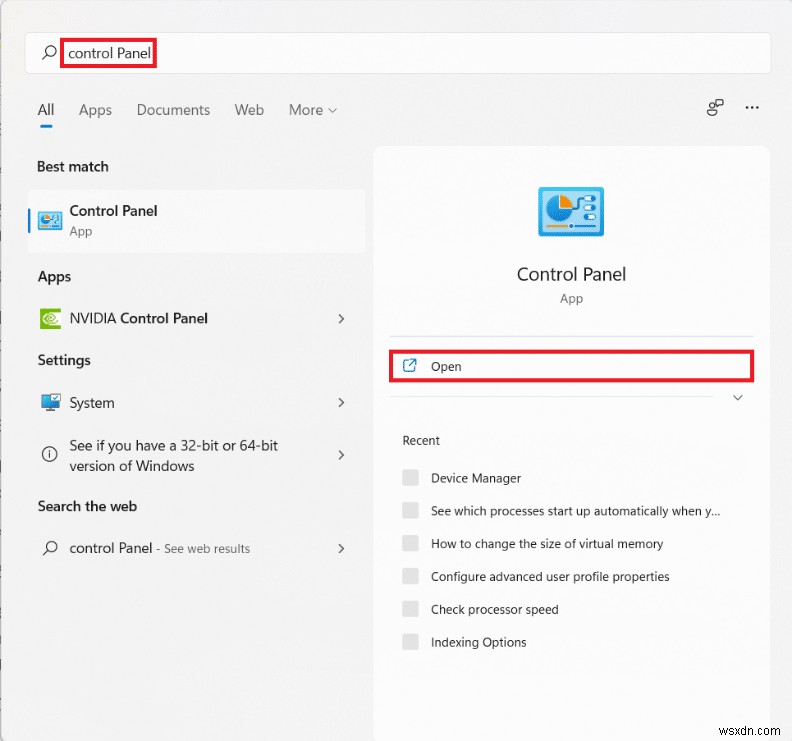Screen dimensions: 792x741
Task: Select the System settings result
Action: (x=196, y=403)
